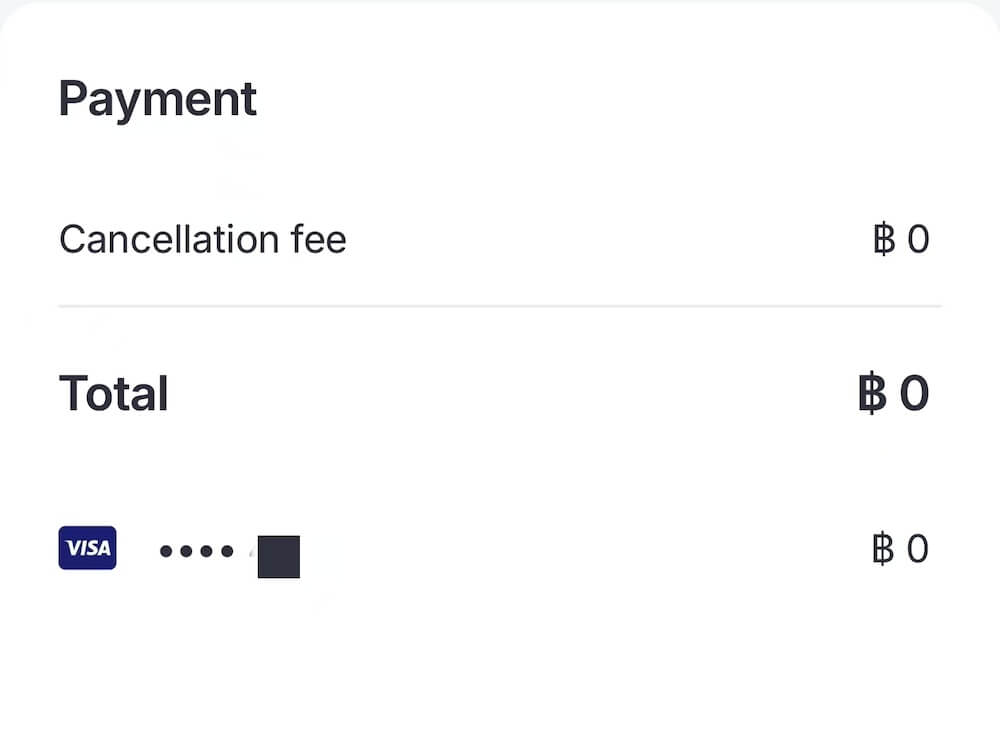Click the Visa card logo

87,548
